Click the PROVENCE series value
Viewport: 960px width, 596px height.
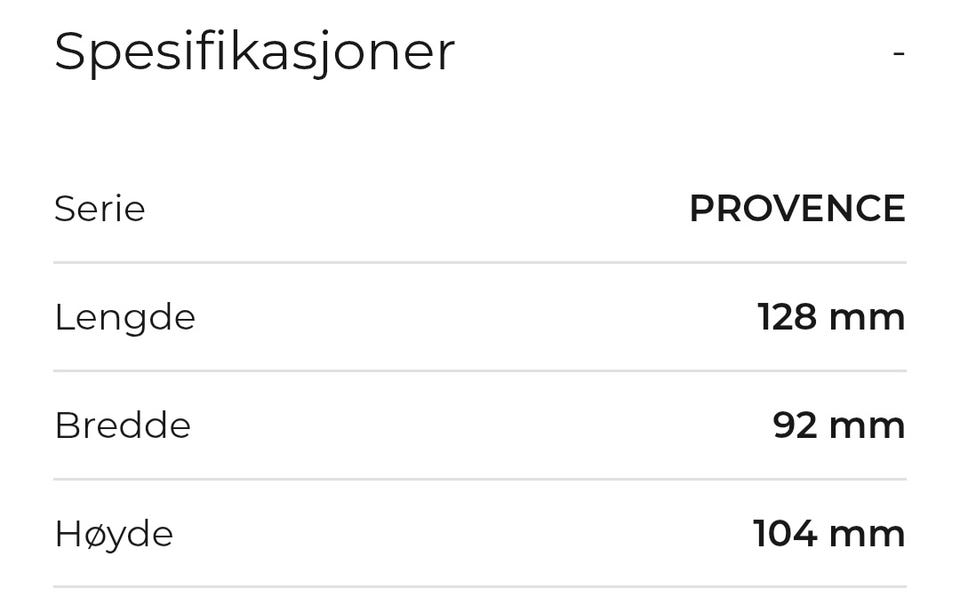(797, 209)
